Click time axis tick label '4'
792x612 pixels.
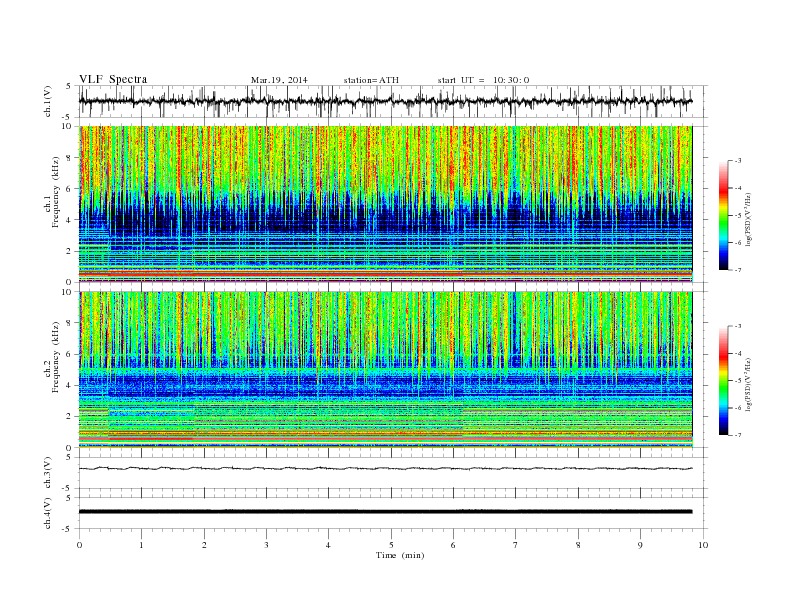tap(328, 545)
